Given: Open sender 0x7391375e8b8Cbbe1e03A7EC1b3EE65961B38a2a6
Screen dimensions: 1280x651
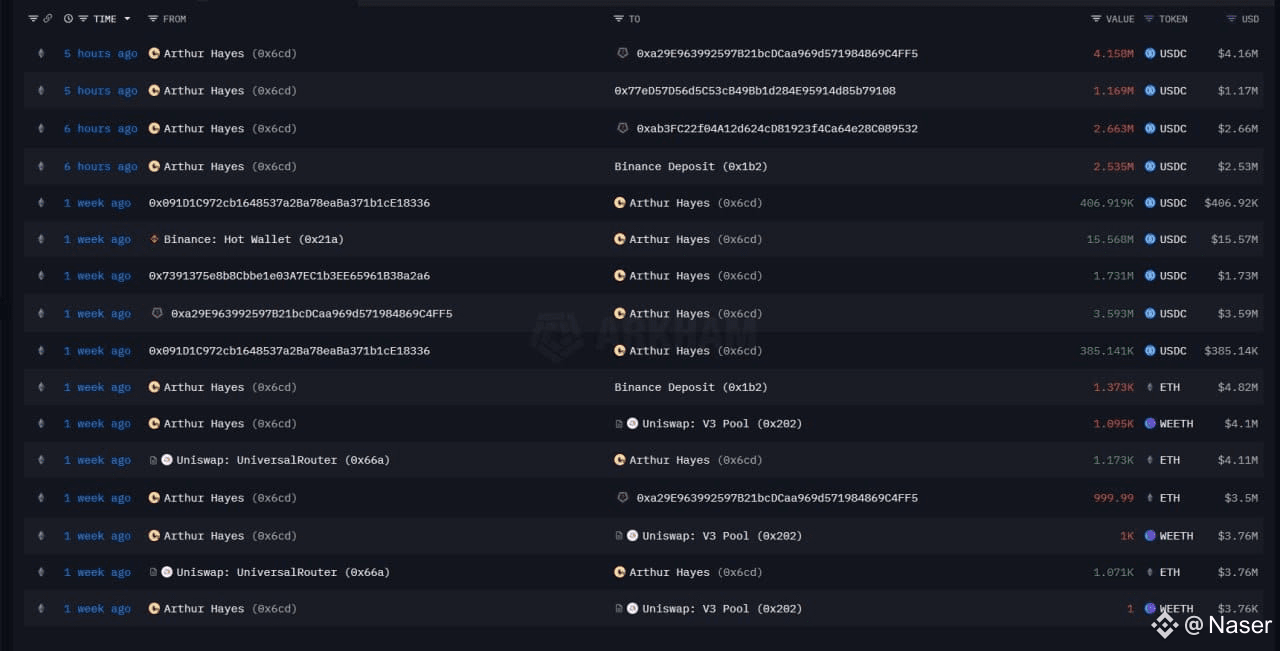Looking at the screenshot, I should pyautogui.click(x=289, y=276).
